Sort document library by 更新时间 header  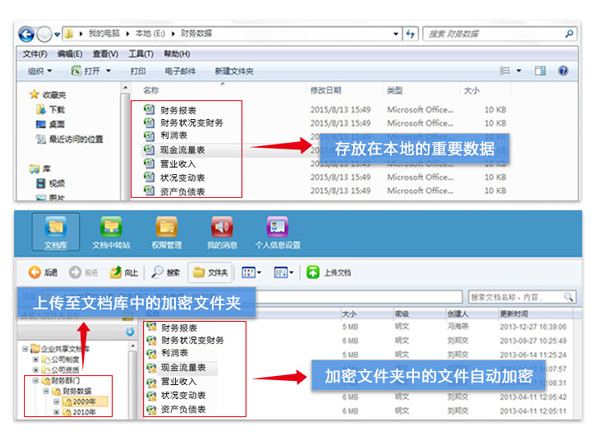coord(514,314)
